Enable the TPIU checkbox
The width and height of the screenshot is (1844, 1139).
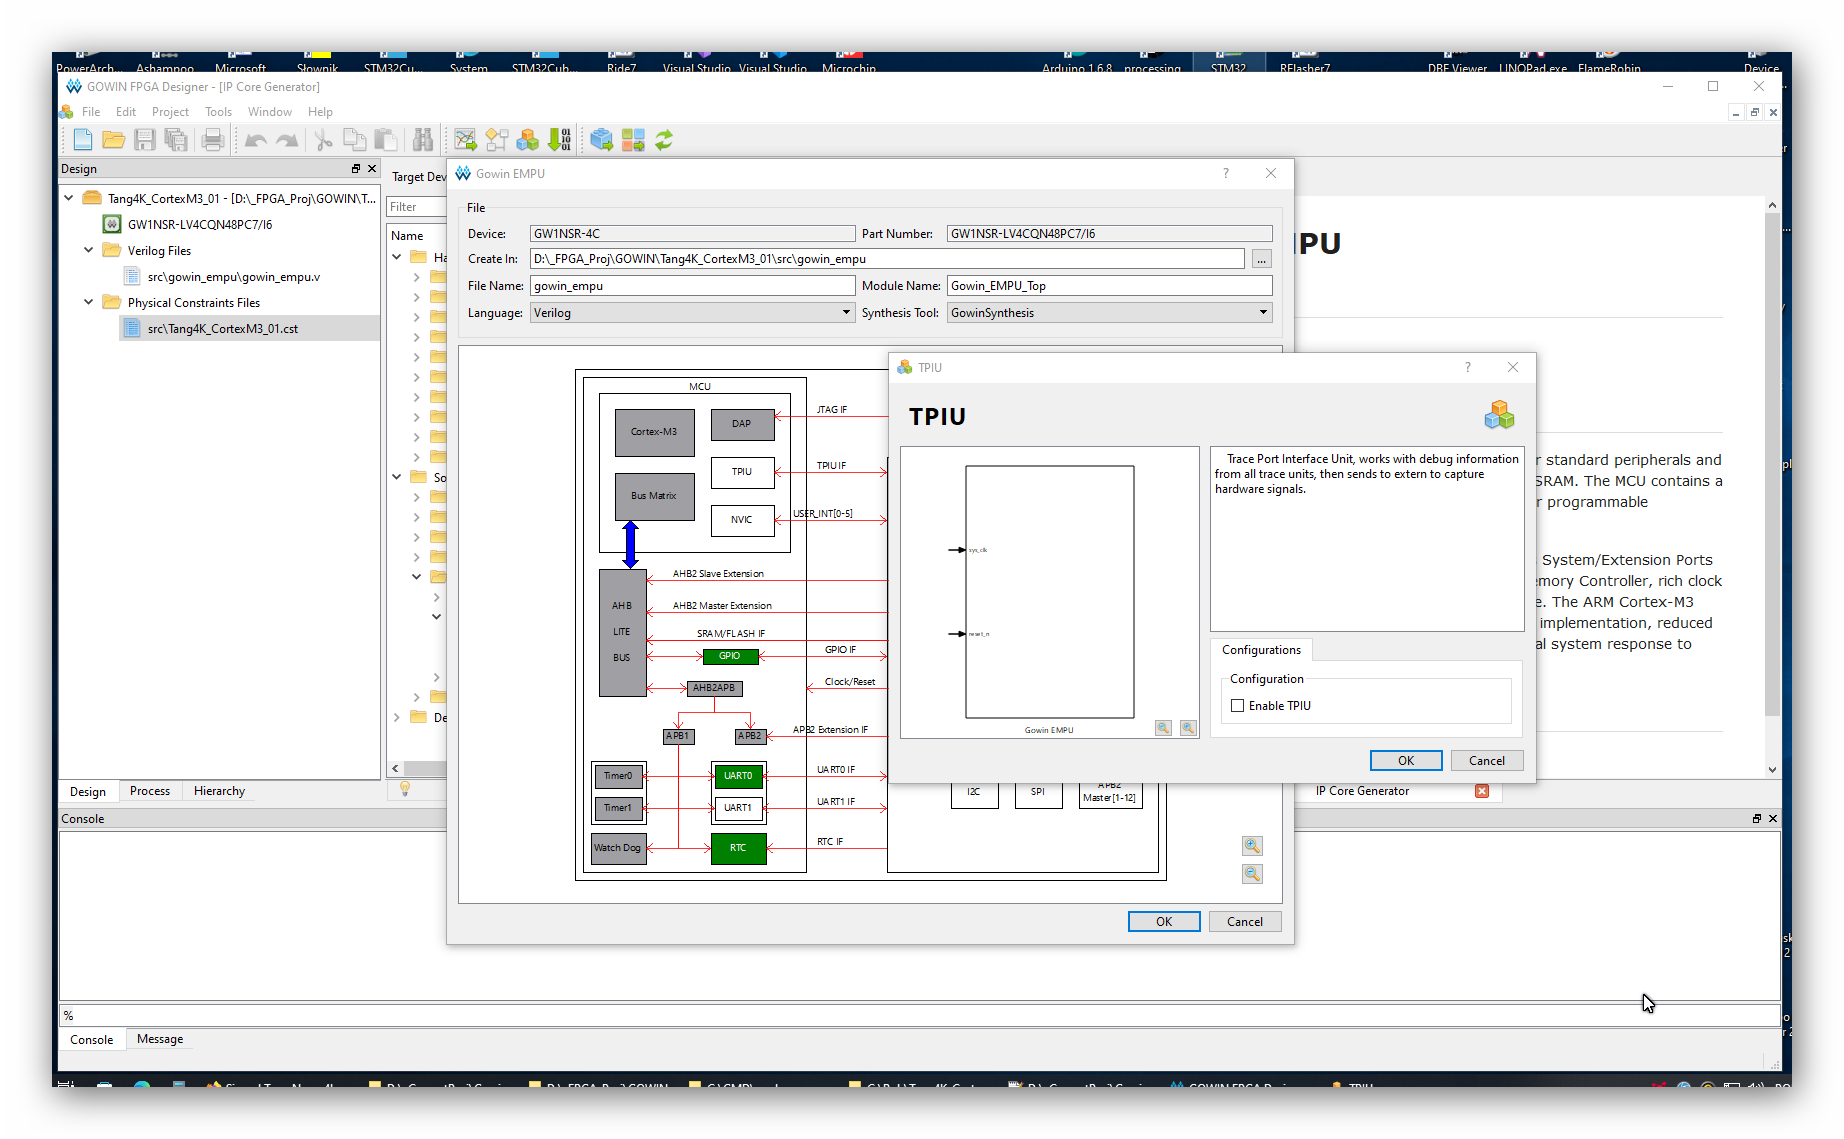coord(1238,706)
